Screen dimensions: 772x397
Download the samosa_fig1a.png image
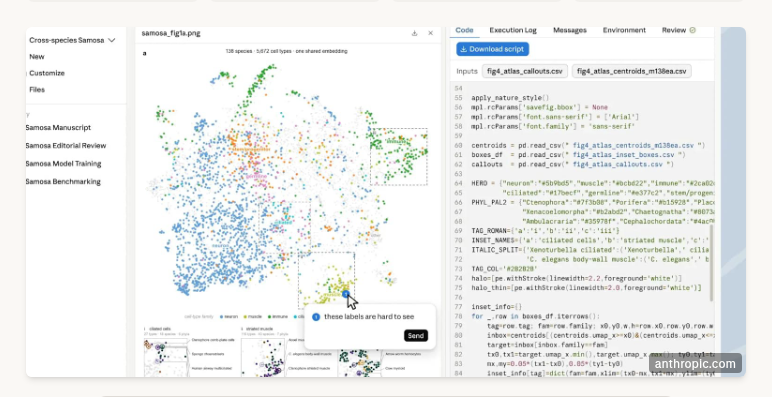tap(414, 33)
